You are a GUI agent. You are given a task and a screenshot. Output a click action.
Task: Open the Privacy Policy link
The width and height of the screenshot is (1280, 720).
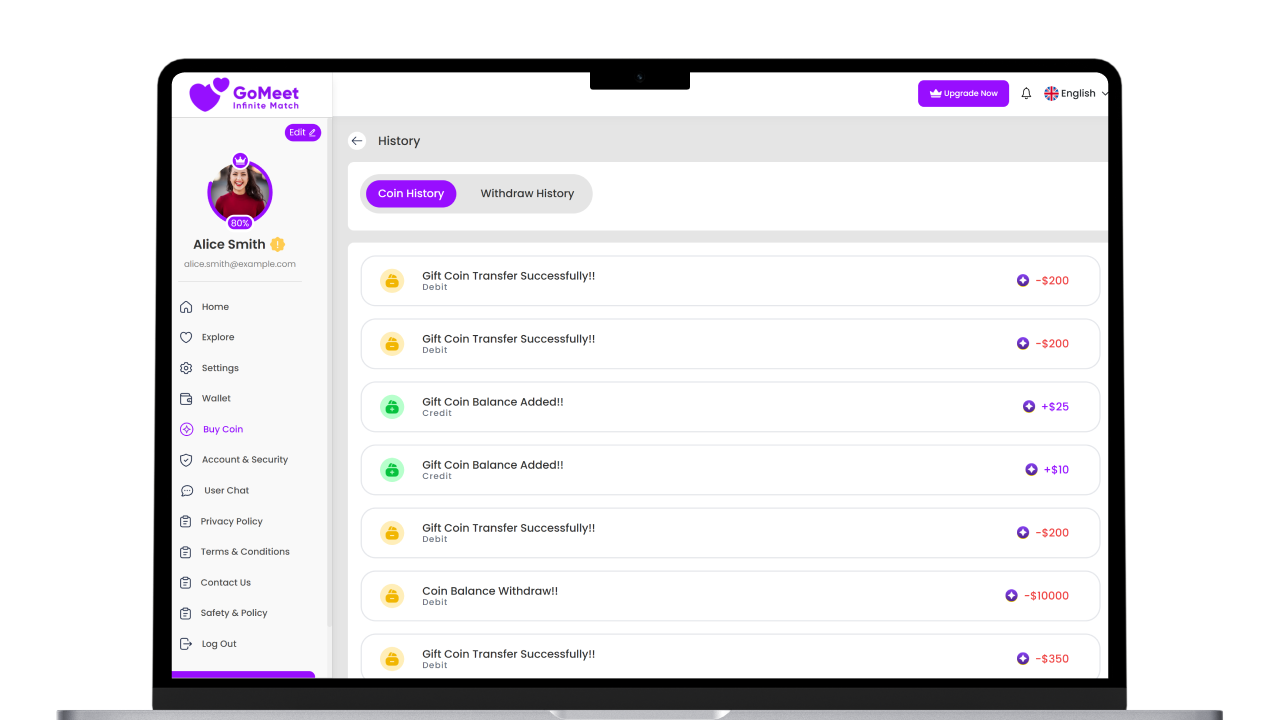coord(231,521)
